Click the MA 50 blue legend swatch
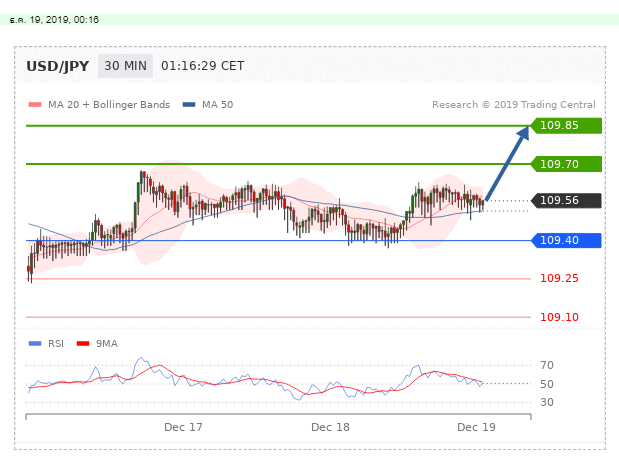The height and width of the screenshot is (462, 619). click(189, 105)
